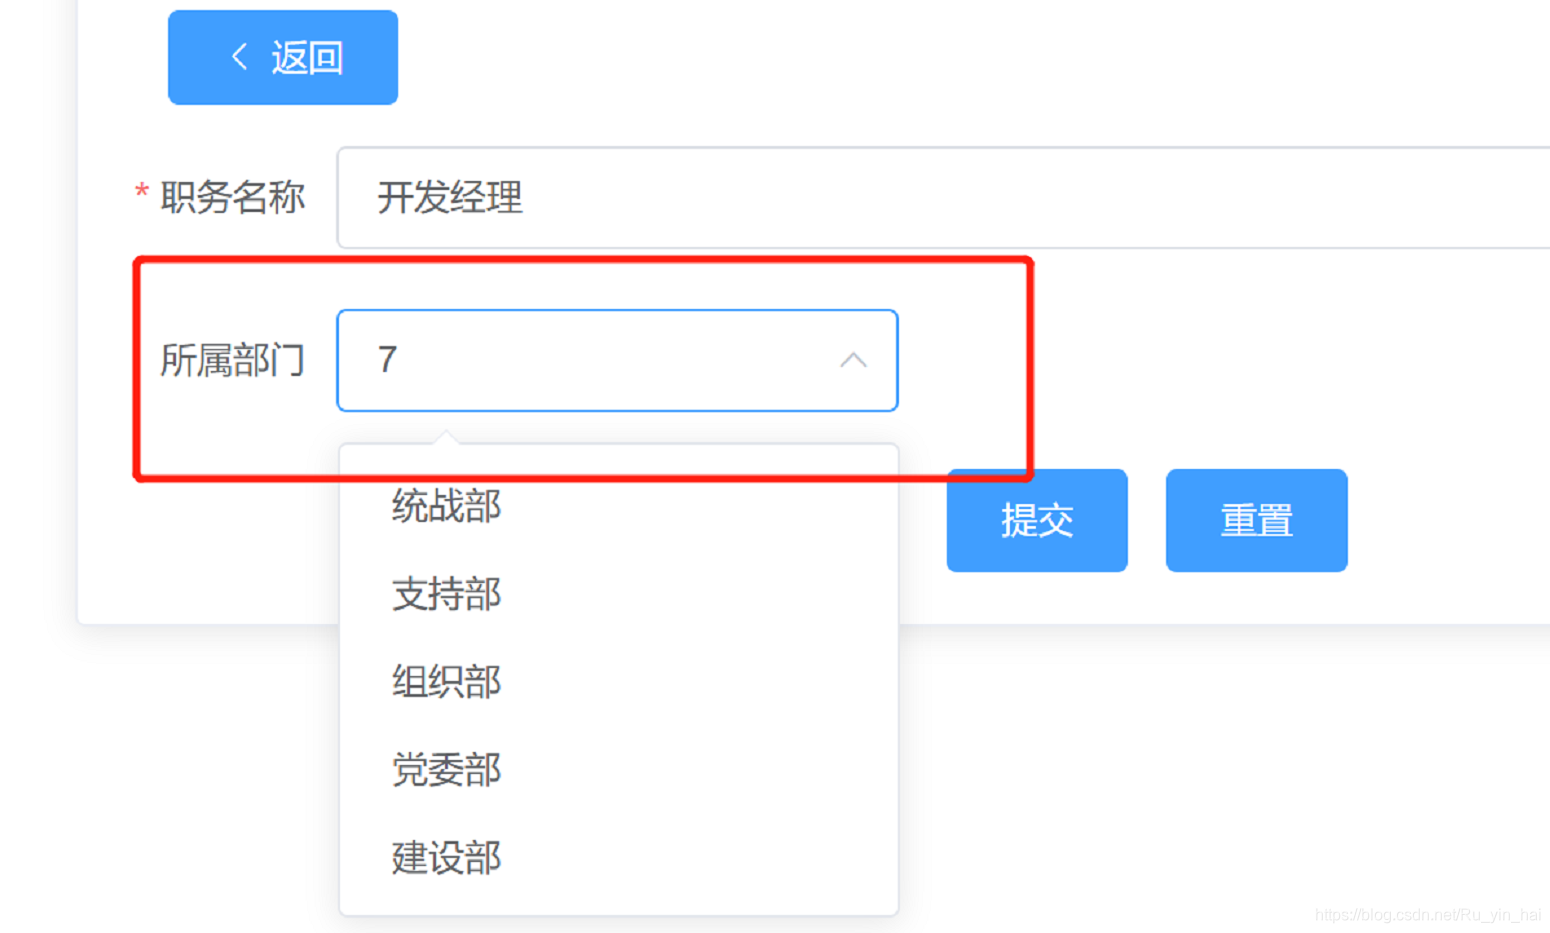Reset the form with 重置
This screenshot has height=933, width=1550.
tap(1256, 520)
